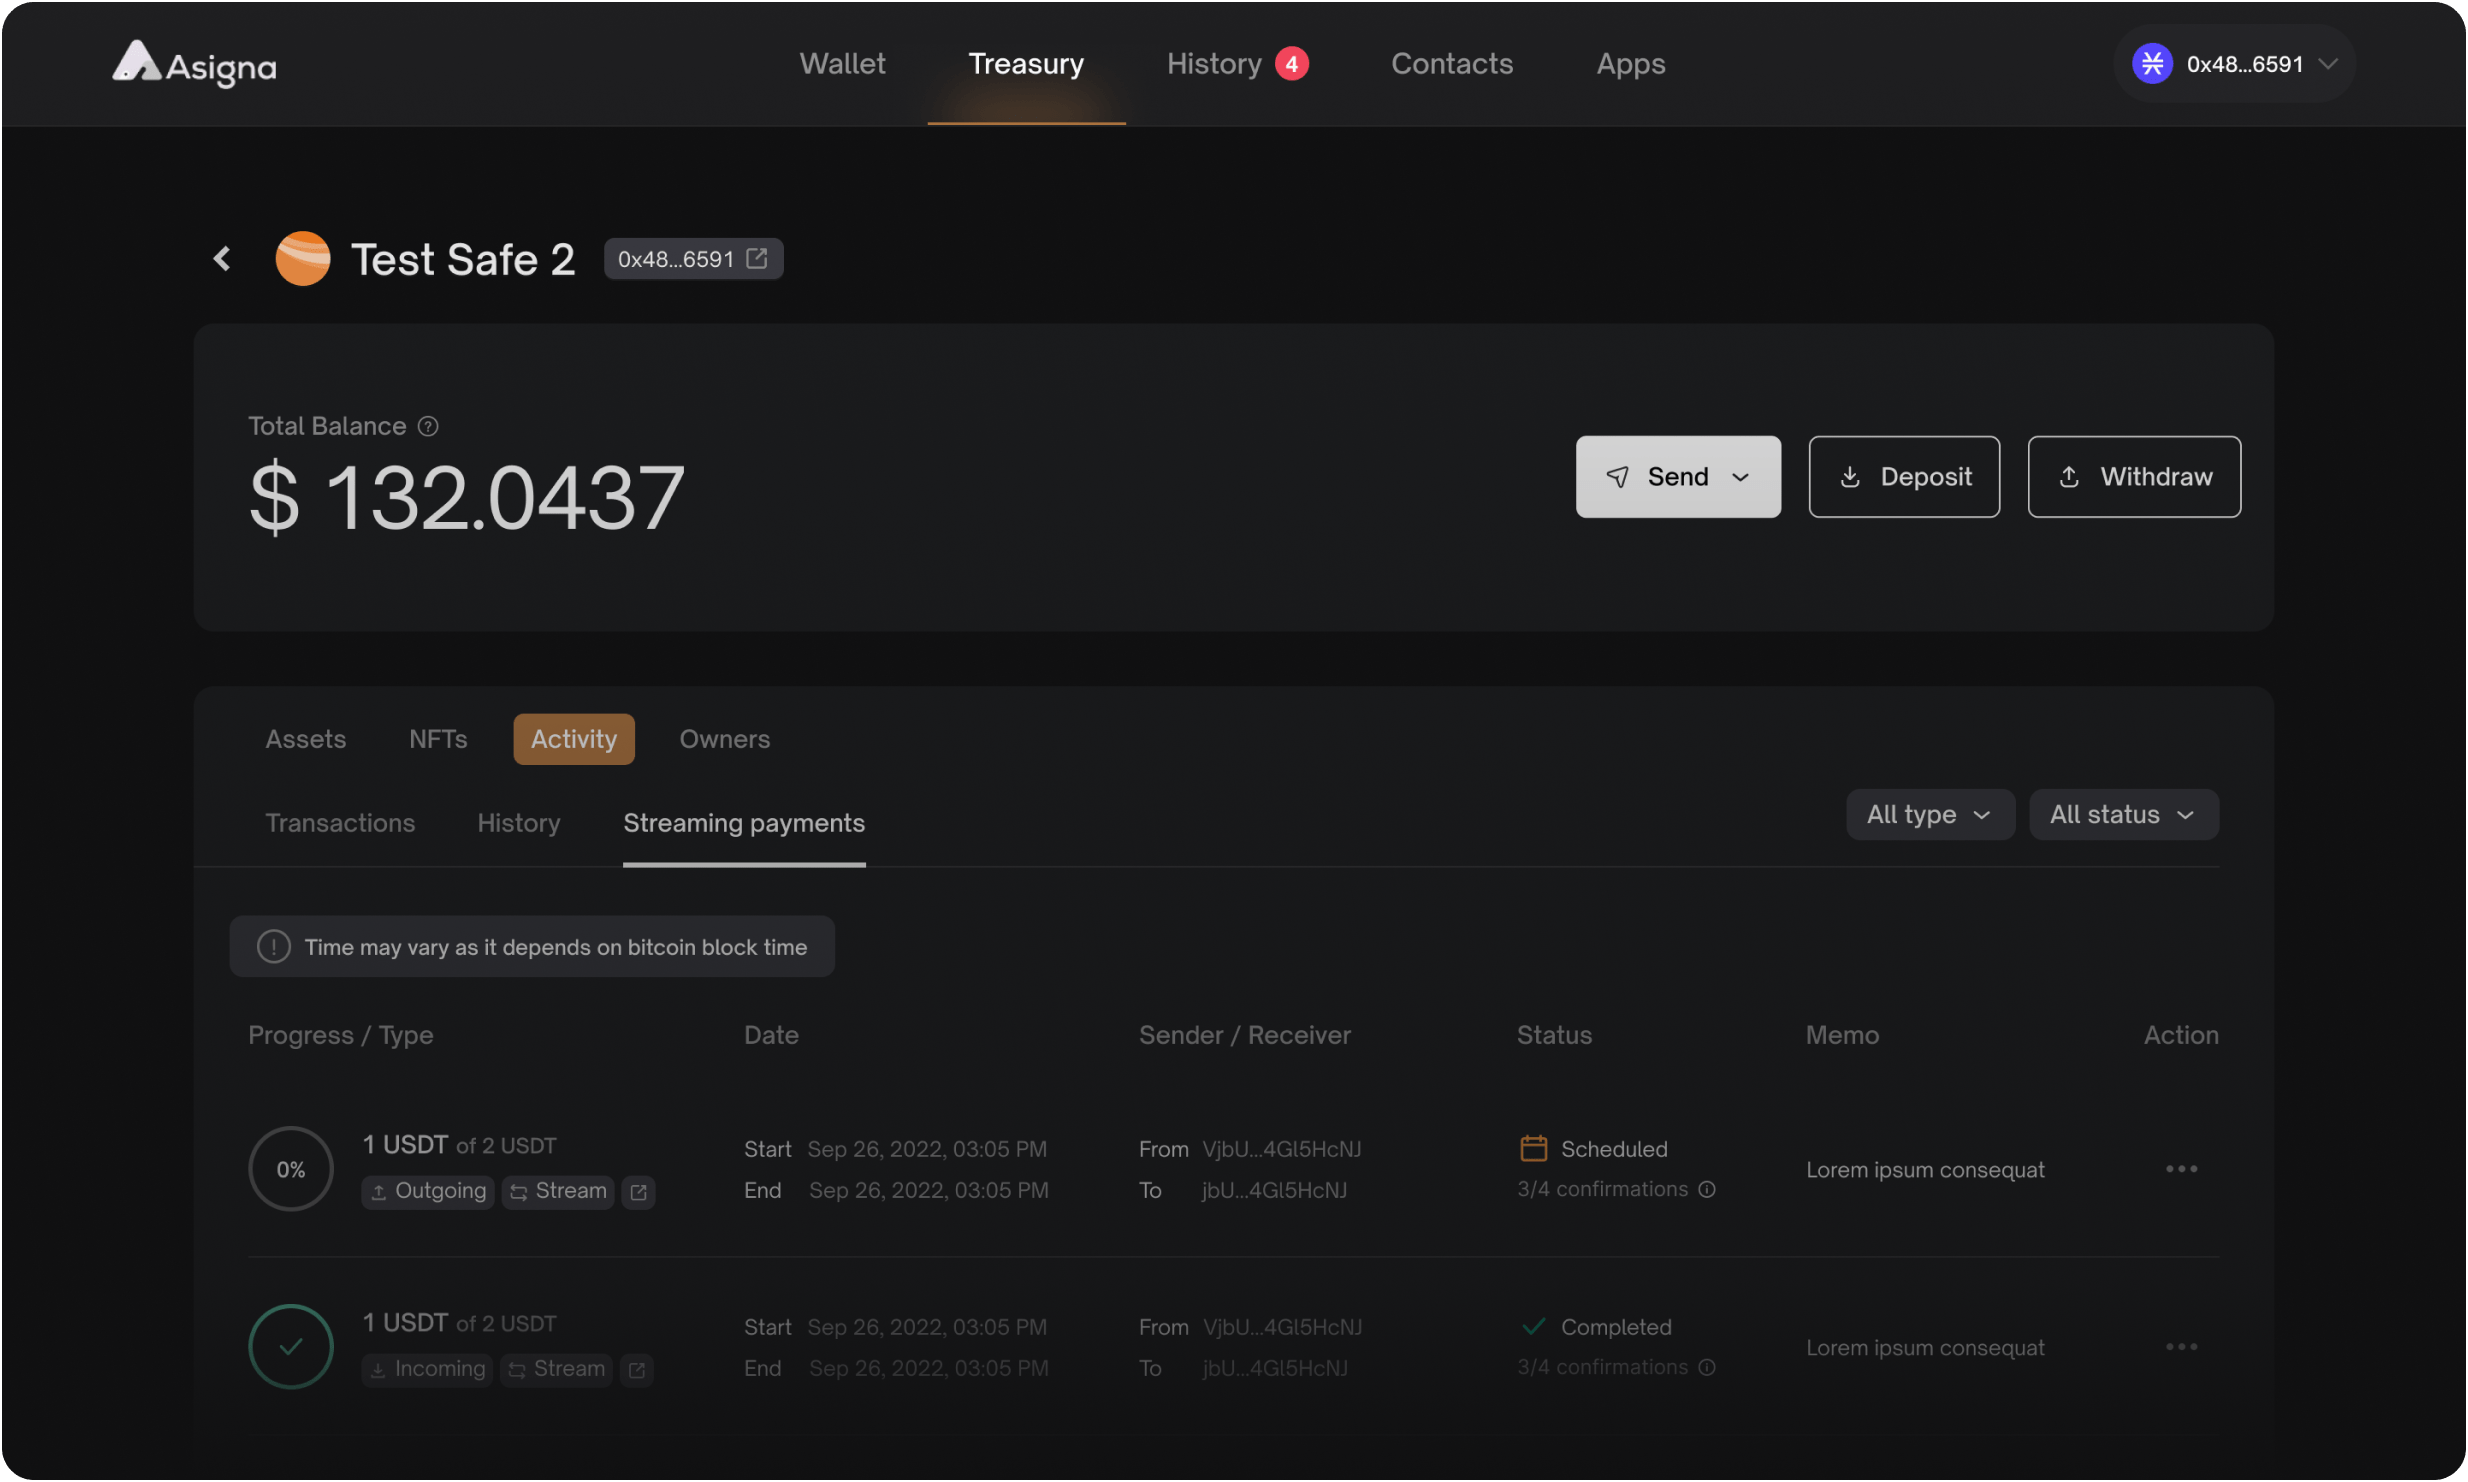Click info icon next to Scheduled confirmations
This screenshot has height=1482, width=2468.
[1708, 1190]
